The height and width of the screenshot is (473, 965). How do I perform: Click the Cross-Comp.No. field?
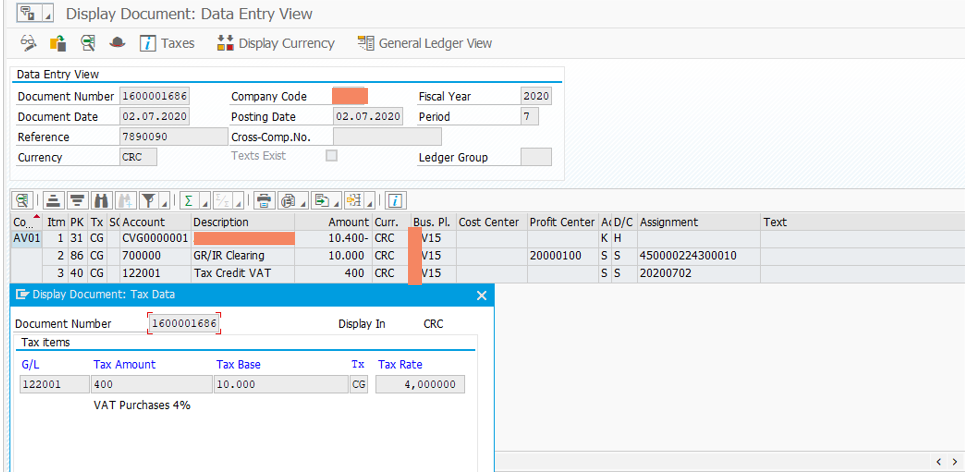point(387,137)
